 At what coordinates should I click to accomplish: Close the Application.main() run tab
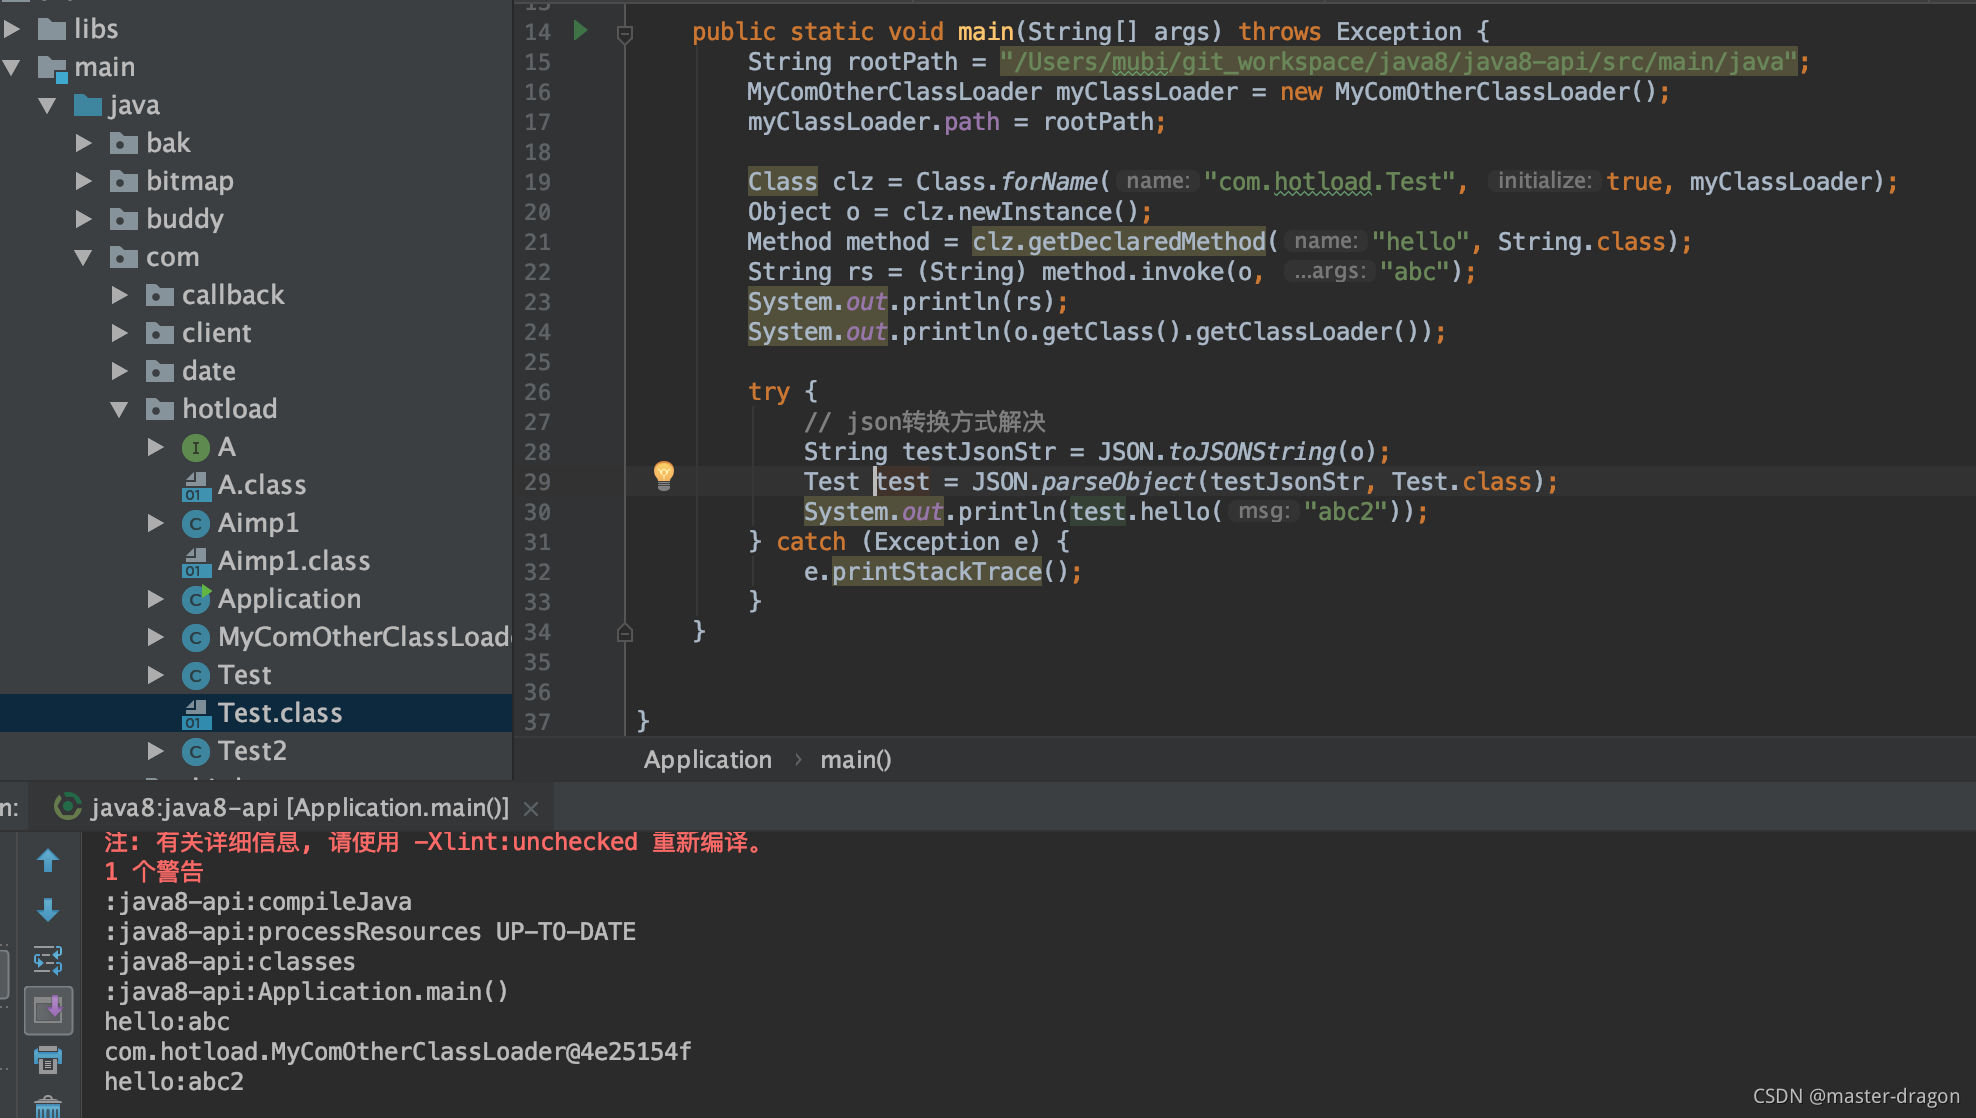[x=531, y=808]
